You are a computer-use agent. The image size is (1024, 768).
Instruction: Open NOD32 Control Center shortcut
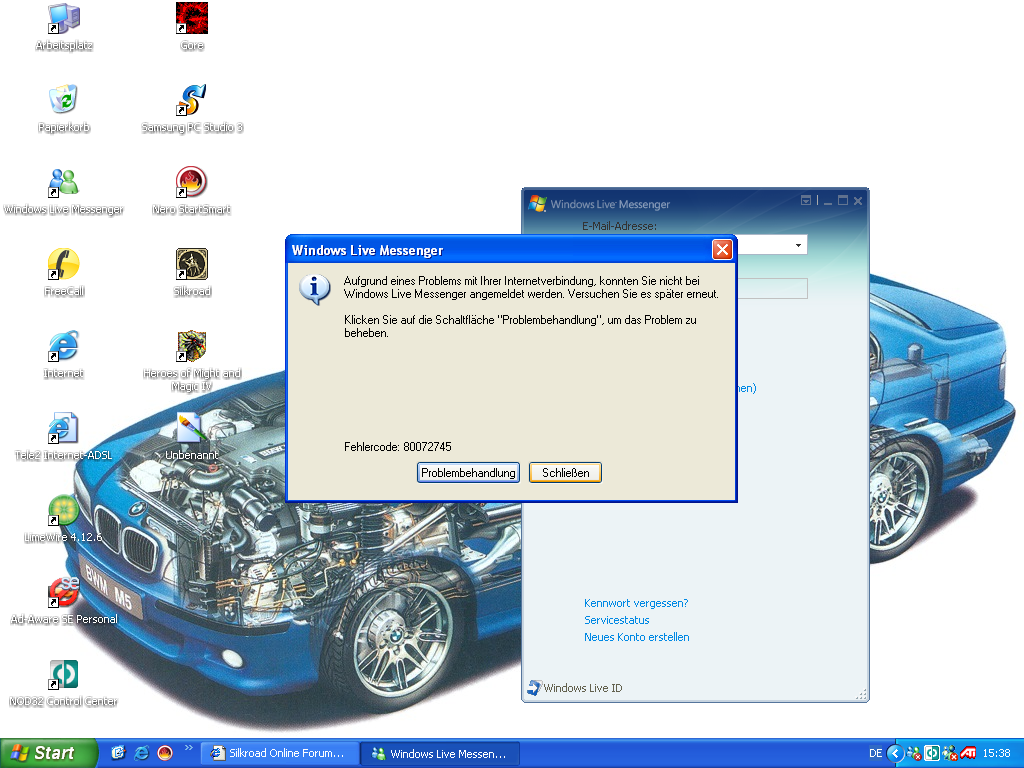coord(64,674)
